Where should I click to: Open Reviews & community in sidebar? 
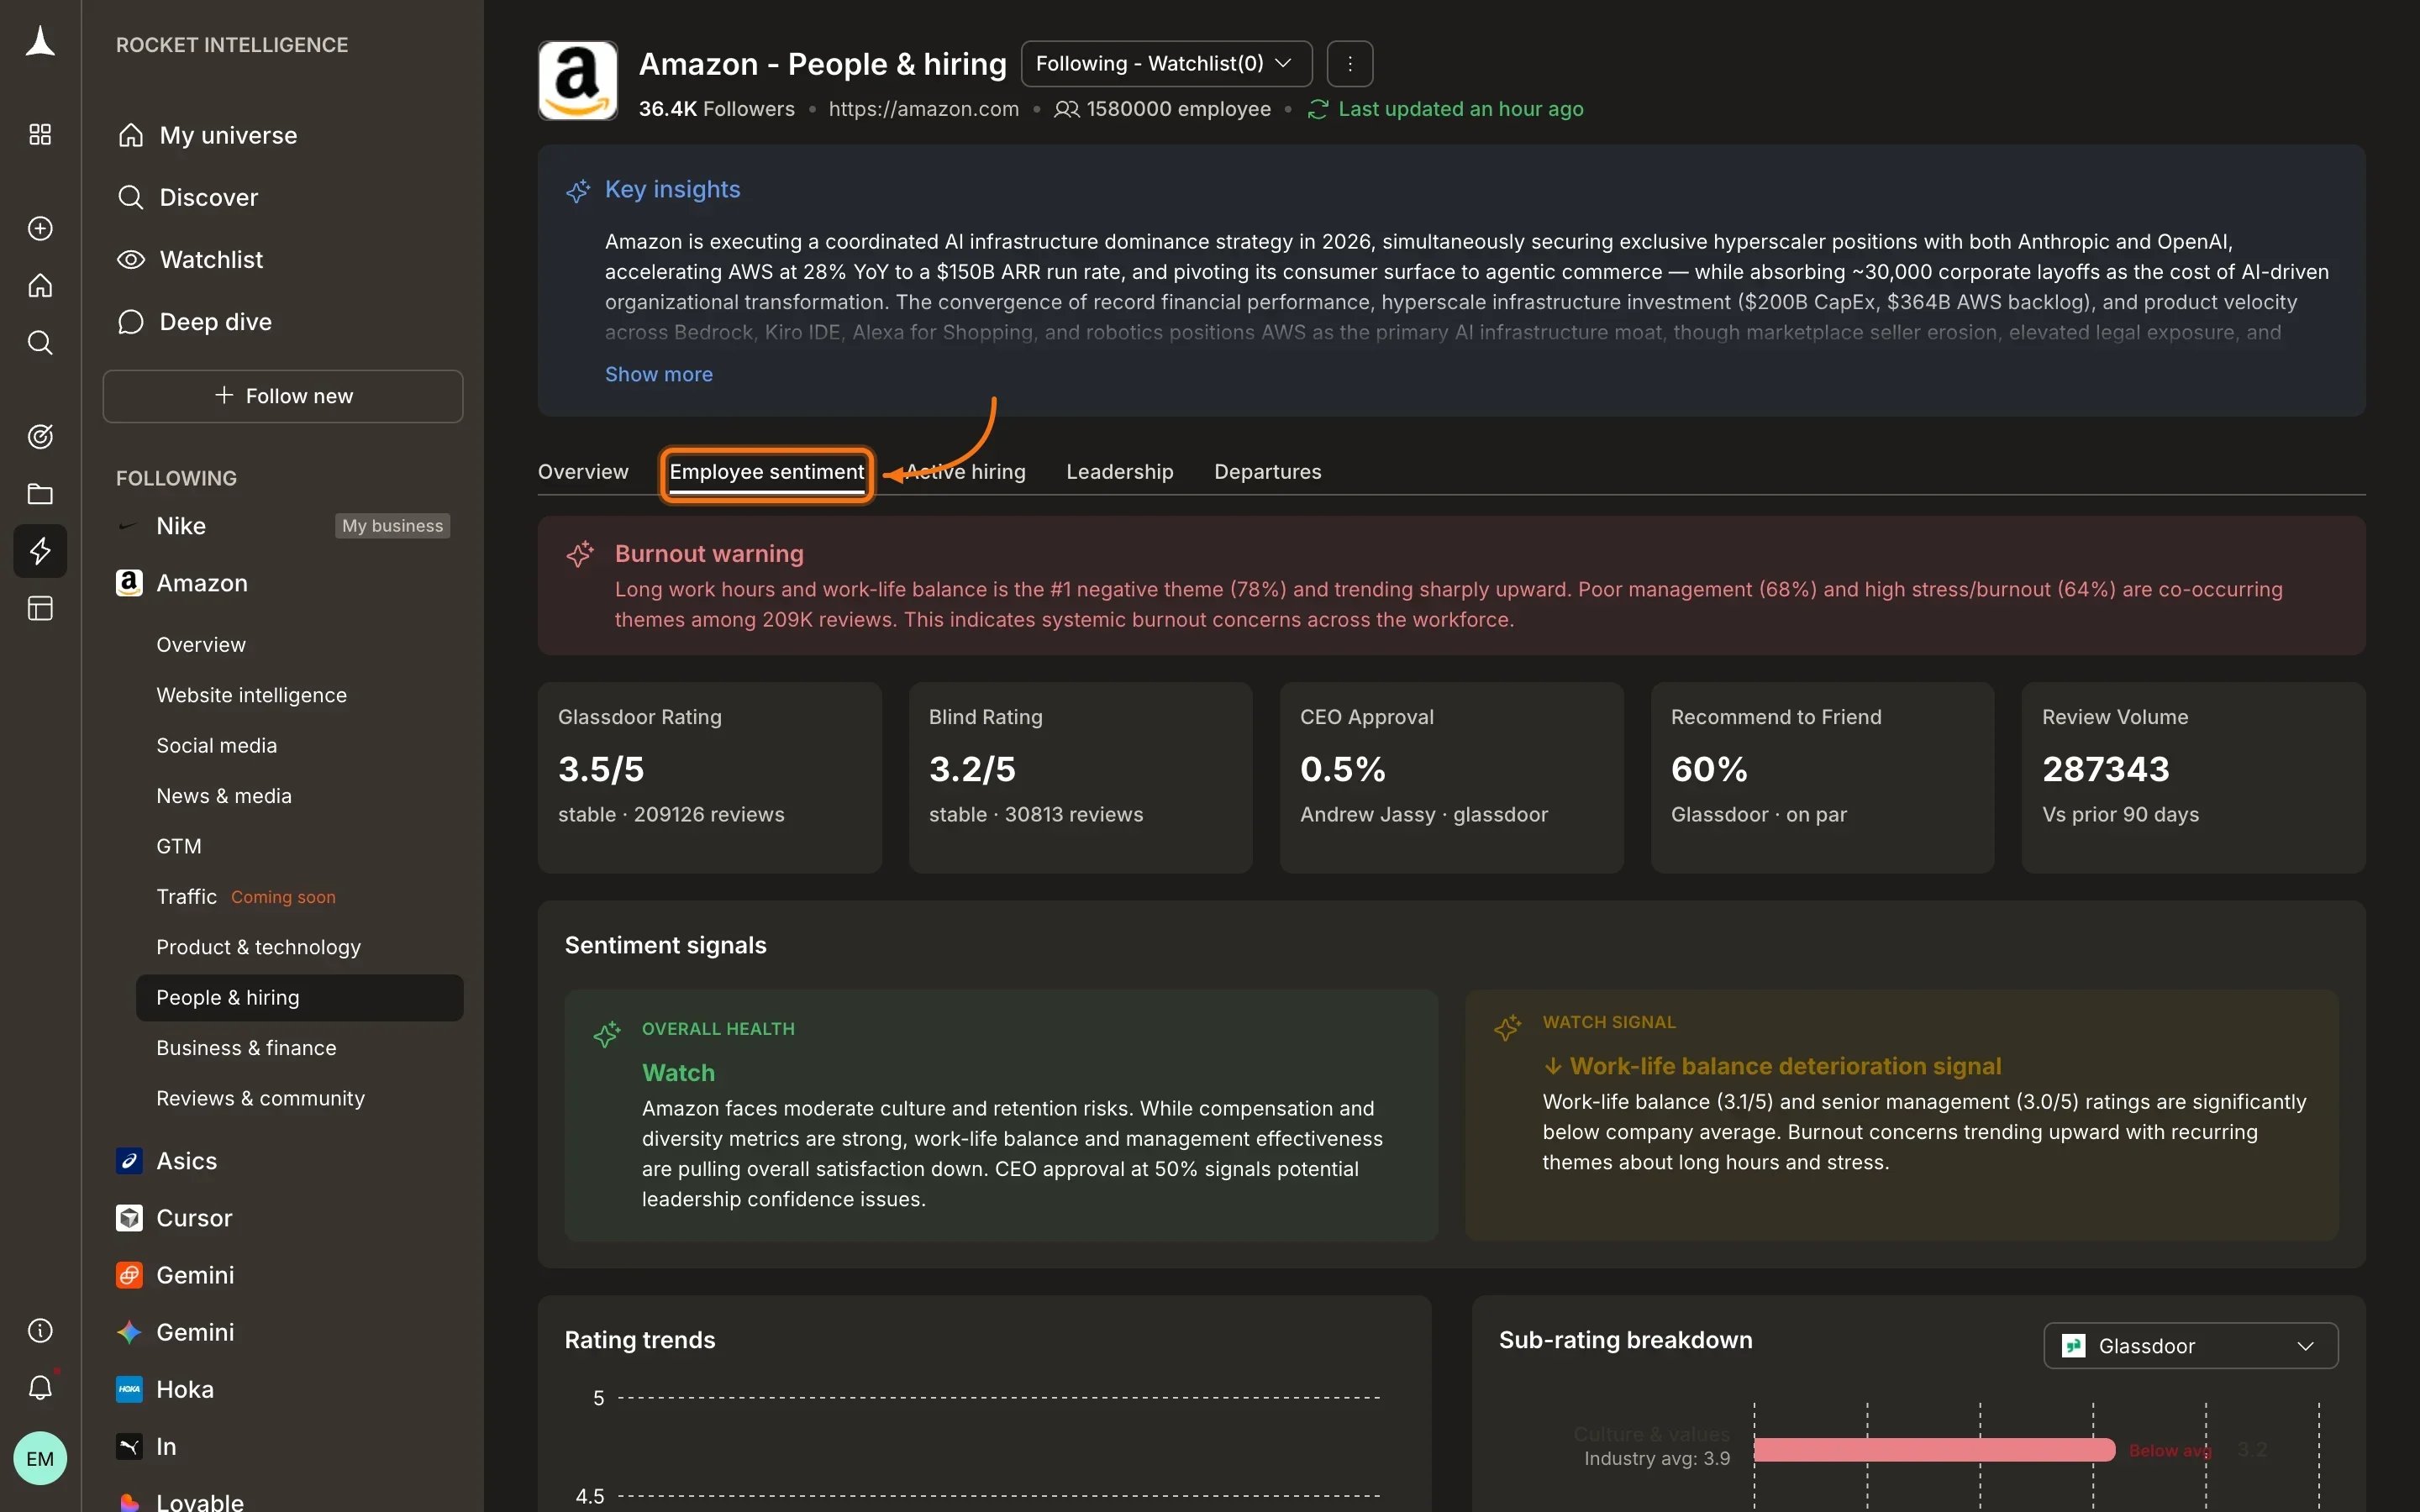click(261, 1098)
